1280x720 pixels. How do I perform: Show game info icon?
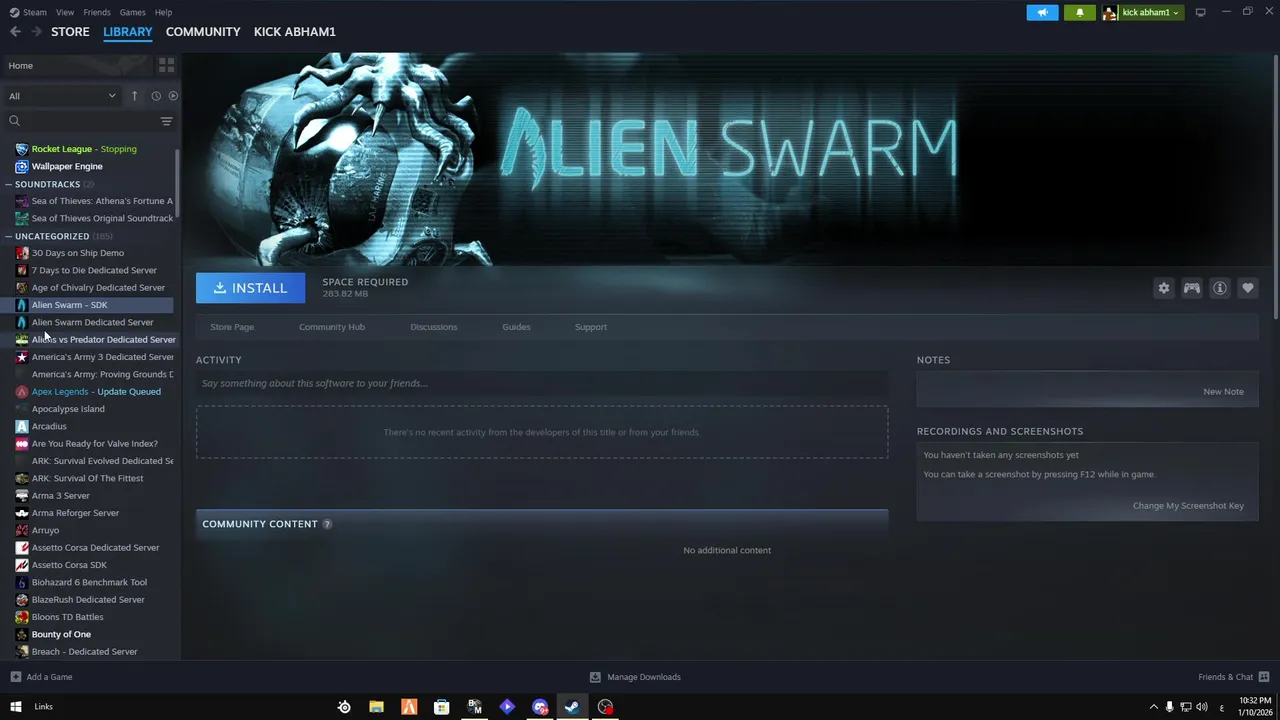1220,288
